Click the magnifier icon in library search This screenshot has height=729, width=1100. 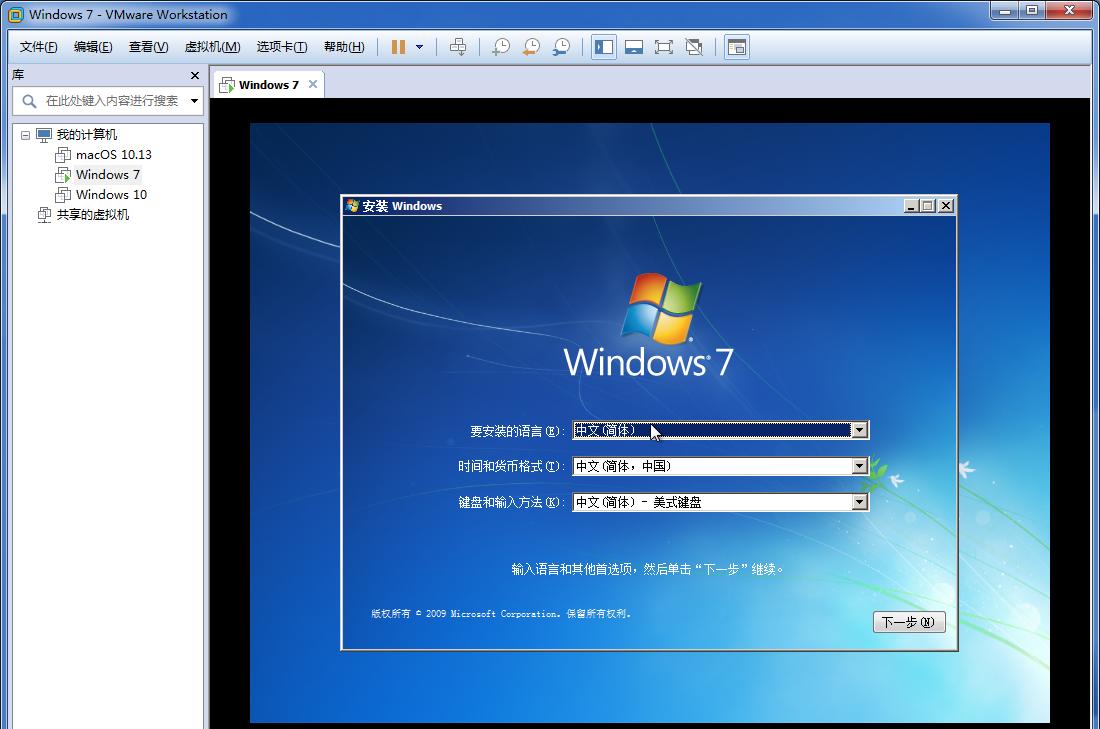tap(29, 101)
